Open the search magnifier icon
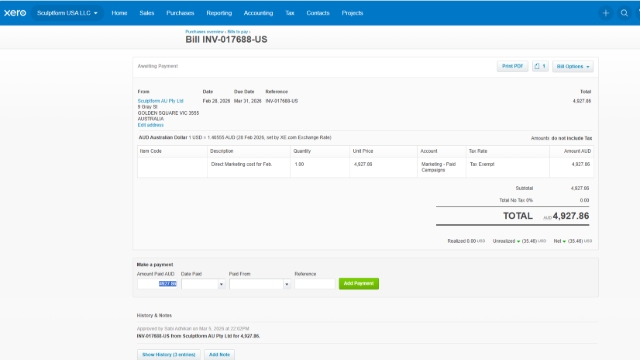 coord(624,13)
